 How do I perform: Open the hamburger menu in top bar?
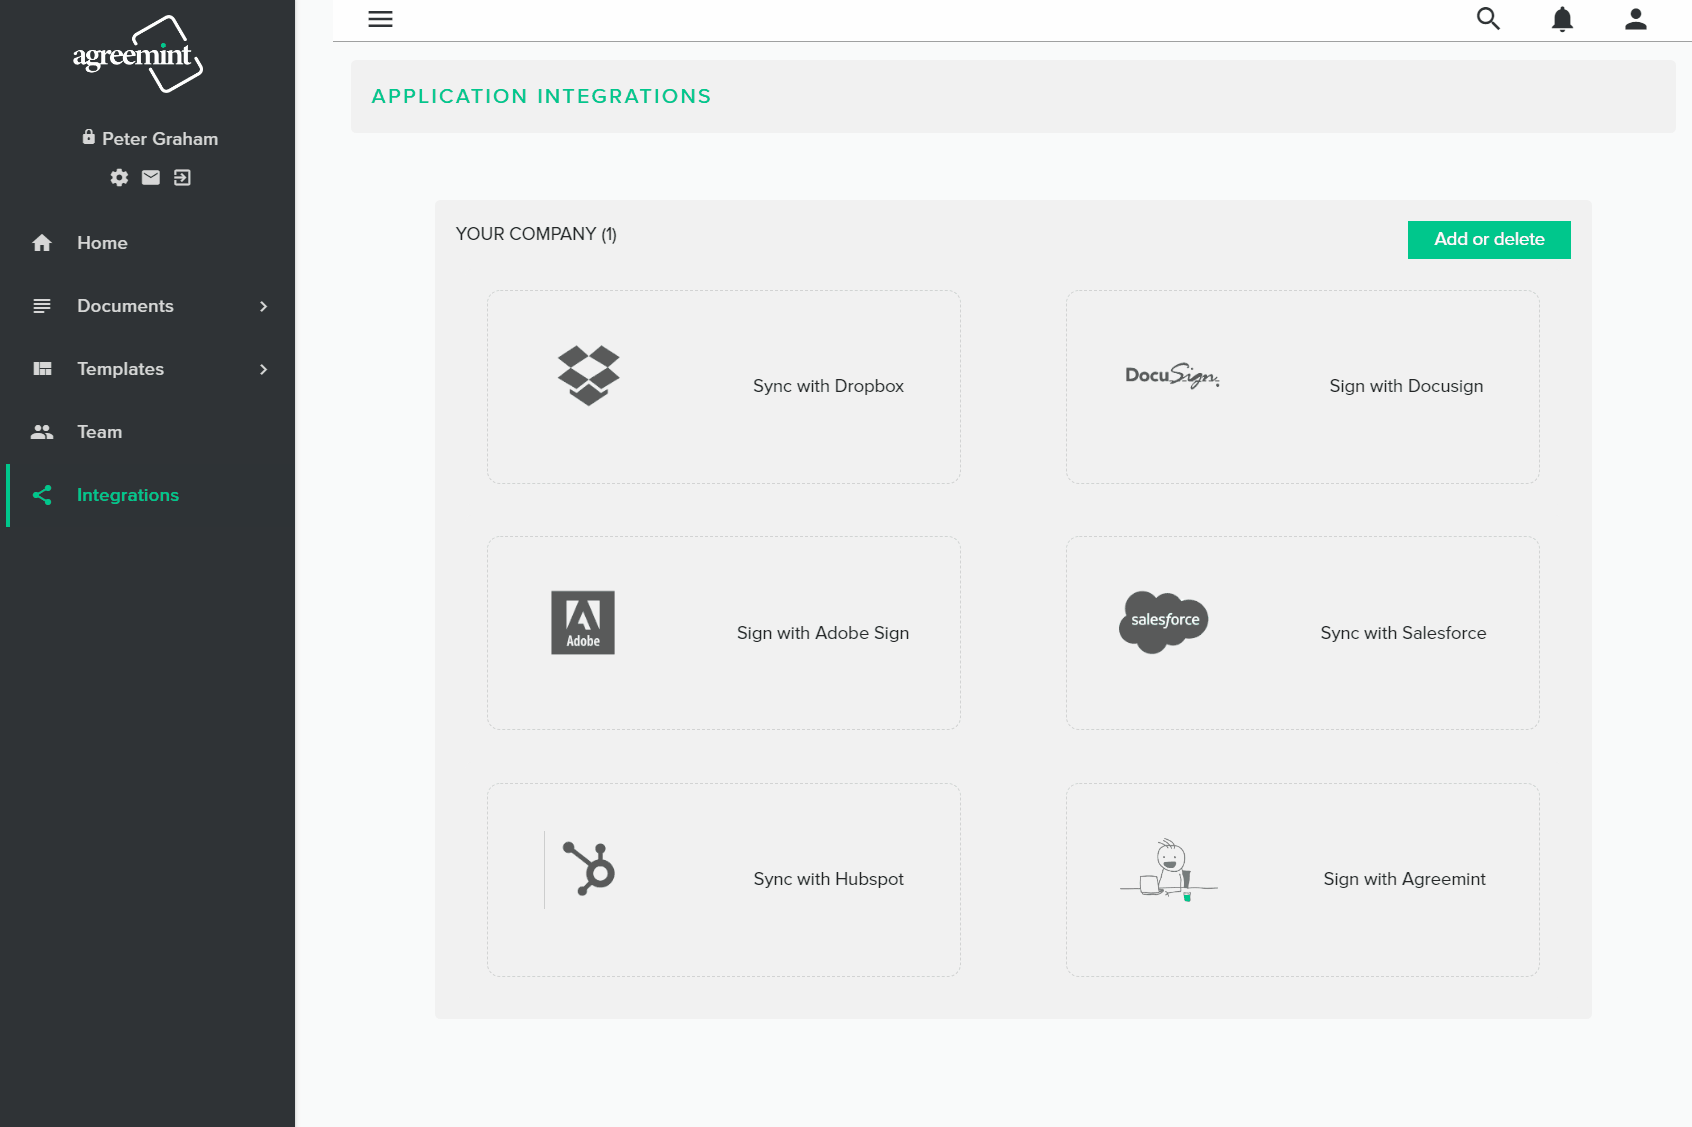tap(380, 19)
